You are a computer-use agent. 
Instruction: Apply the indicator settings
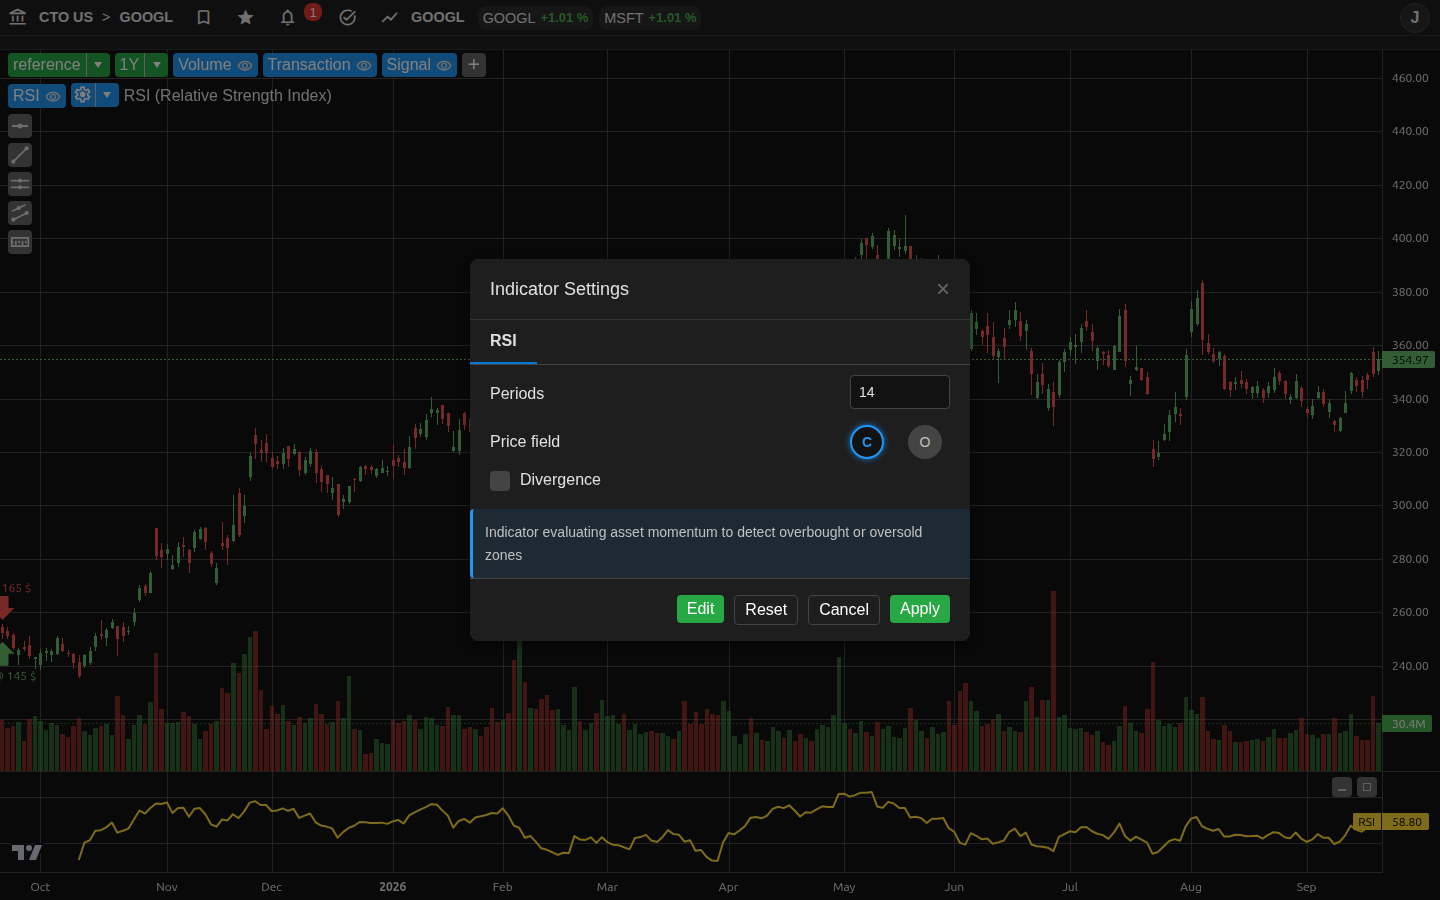point(920,609)
